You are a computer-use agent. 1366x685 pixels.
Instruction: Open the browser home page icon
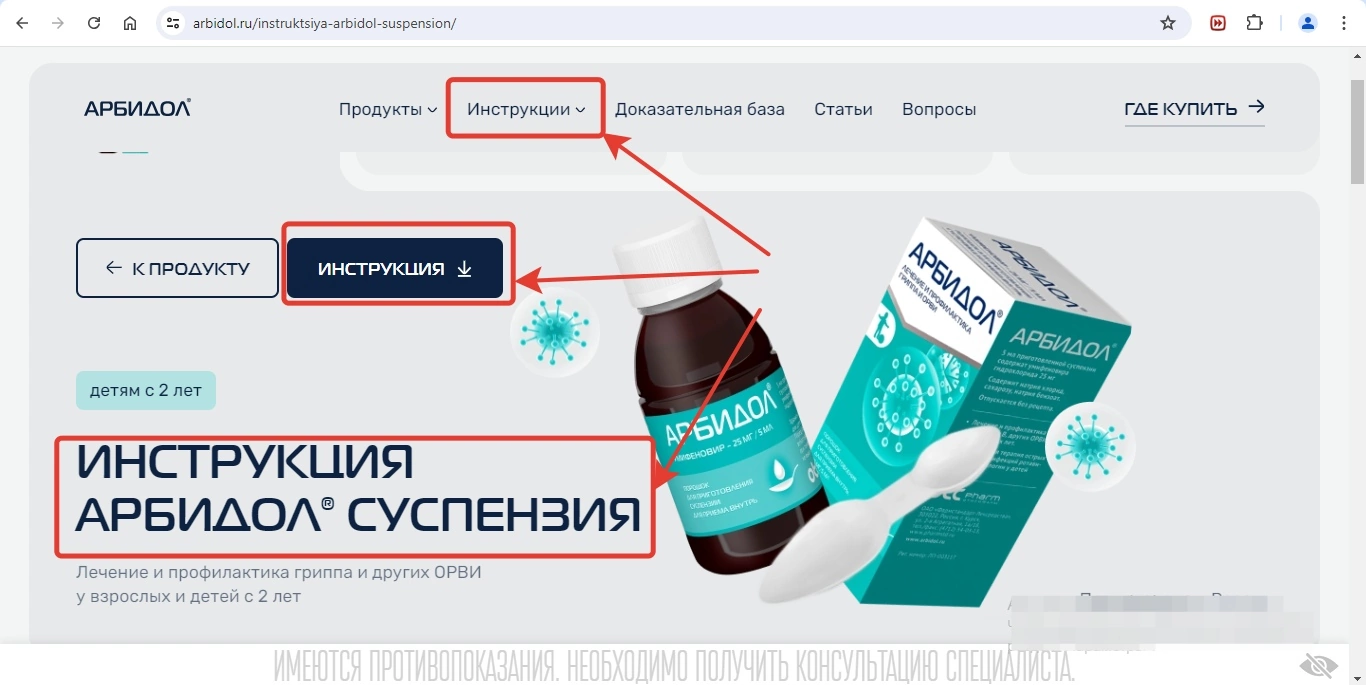[x=130, y=23]
